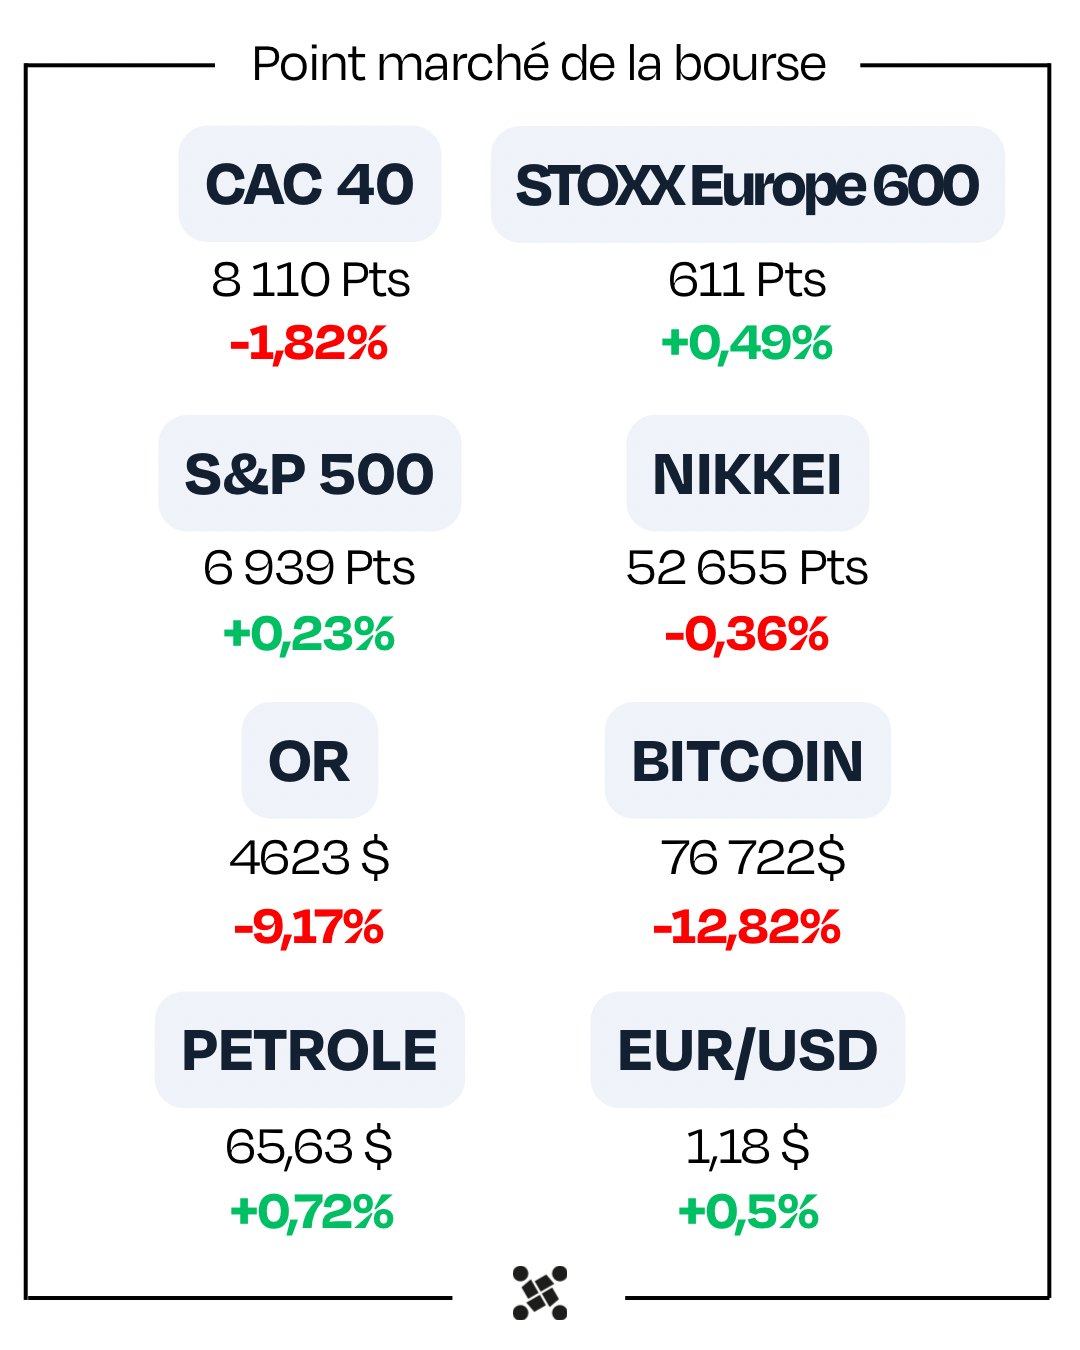
Task: Click the red -1,82% change
Action: [309, 343]
